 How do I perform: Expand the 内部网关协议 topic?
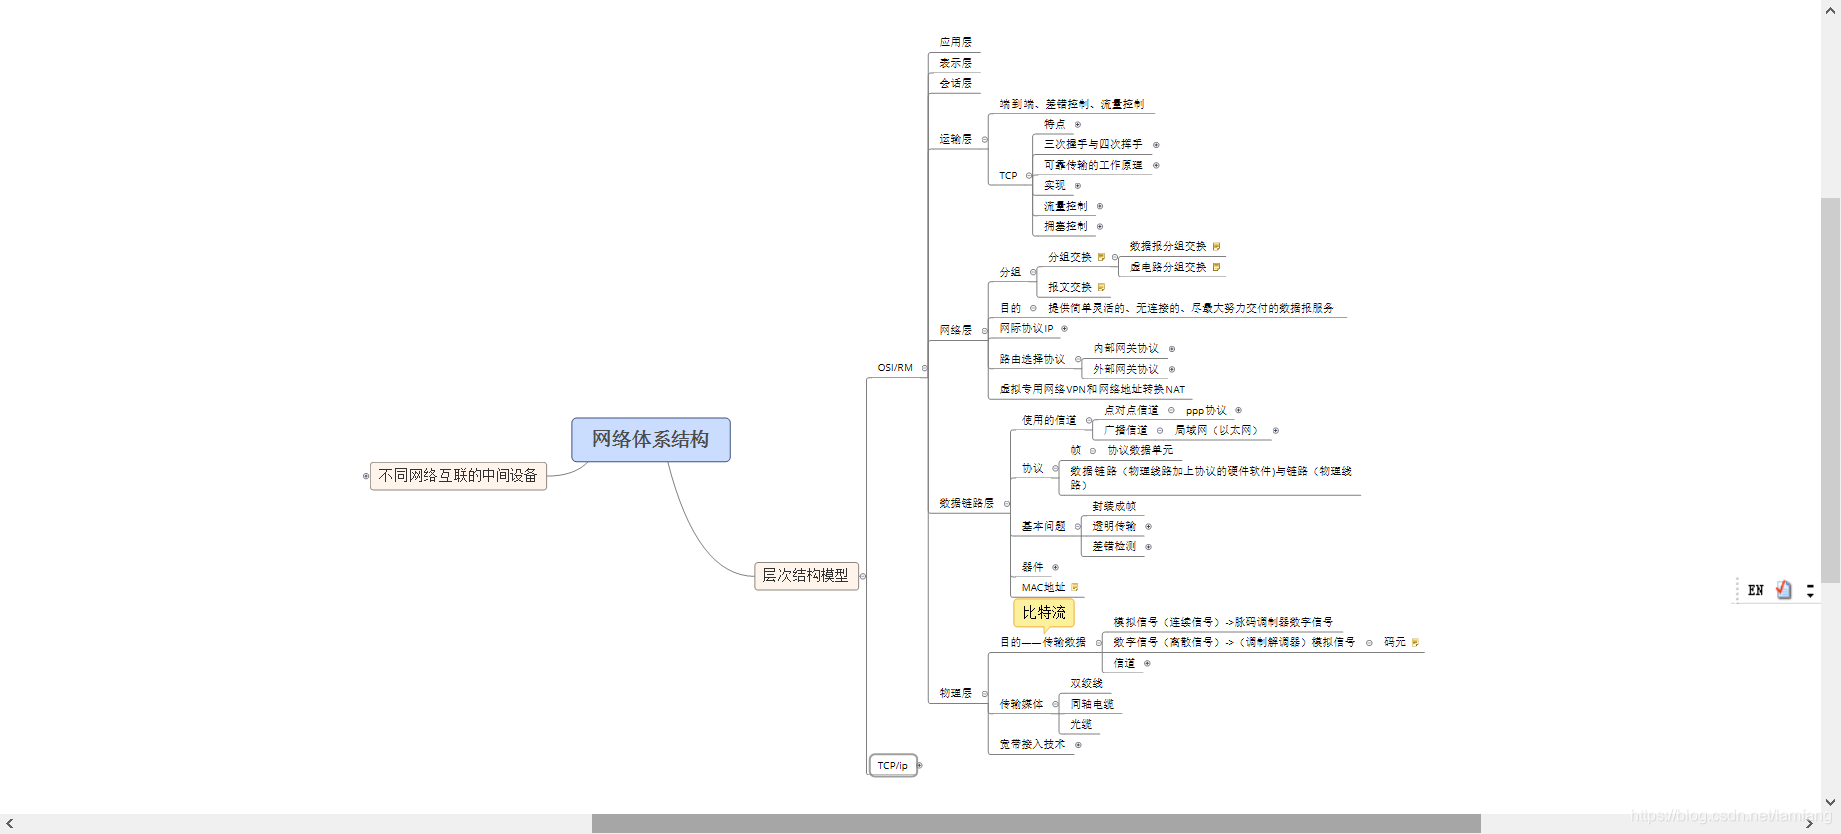(1171, 348)
